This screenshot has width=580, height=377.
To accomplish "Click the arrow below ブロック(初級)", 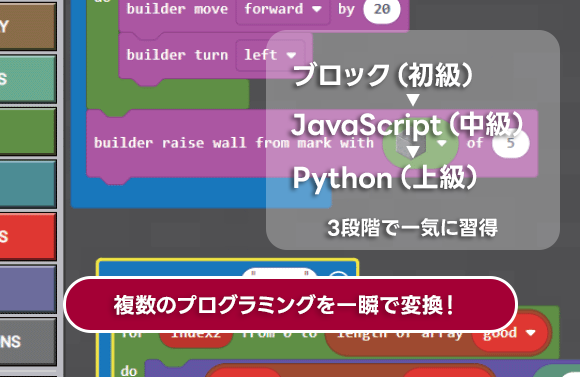I will coord(412,99).
